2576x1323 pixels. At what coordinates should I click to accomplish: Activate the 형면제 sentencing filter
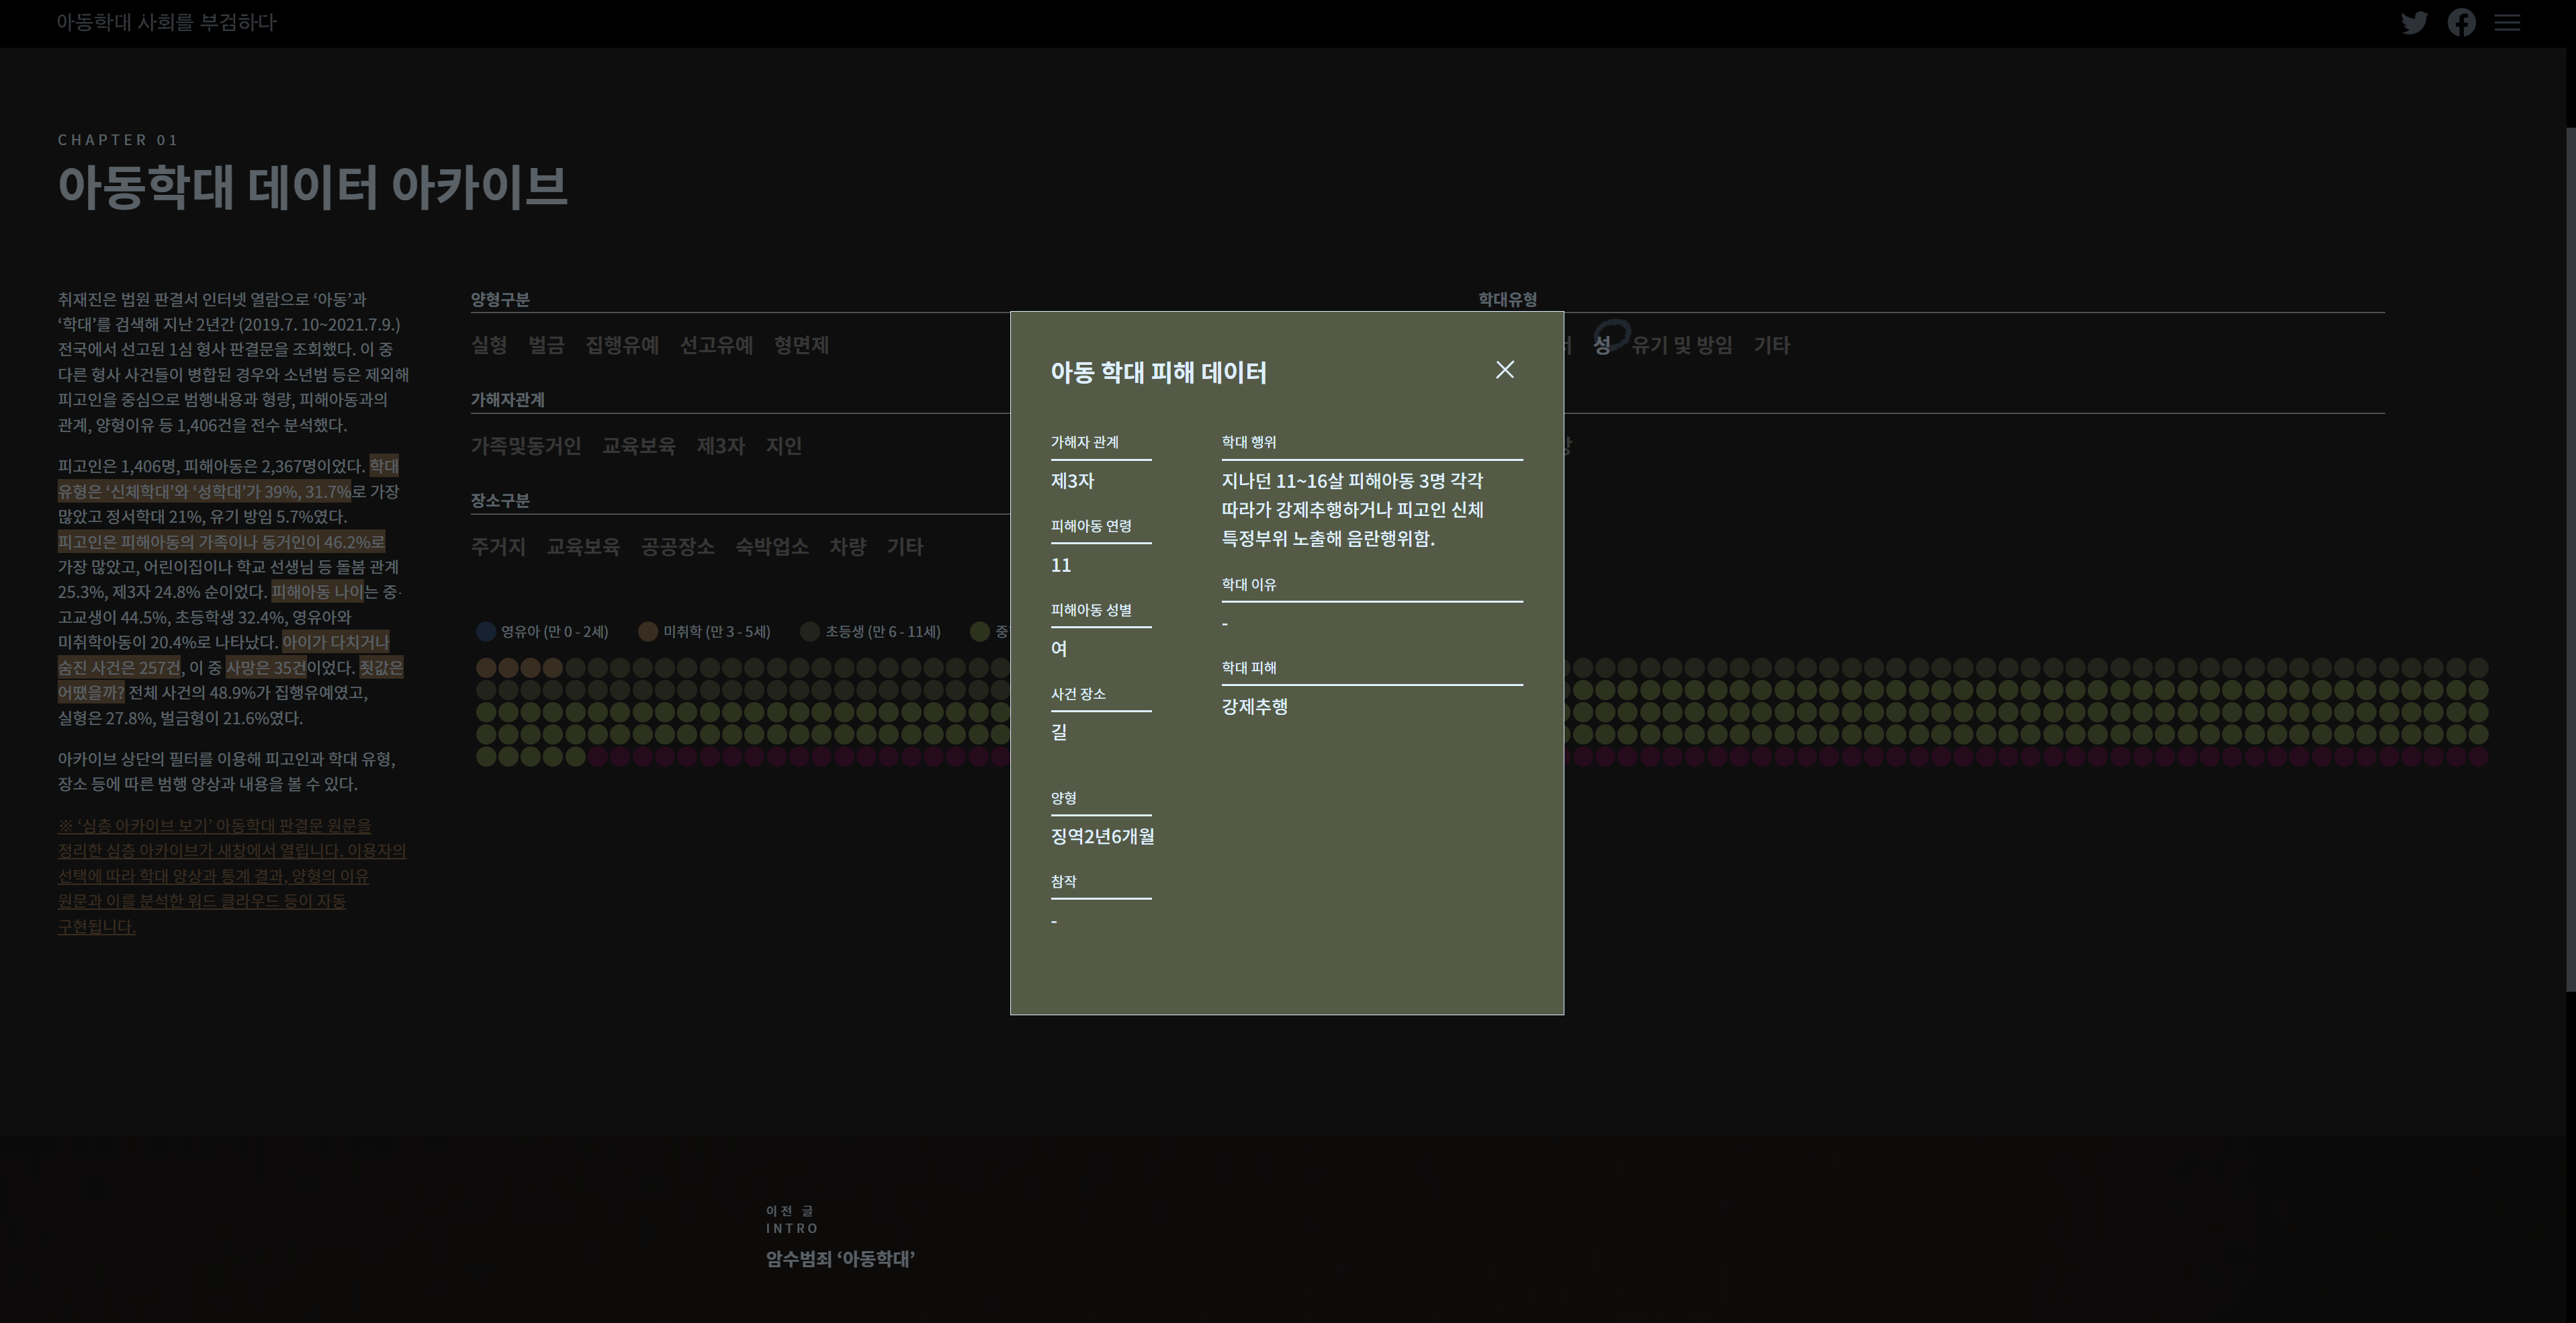click(x=802, y=345)
